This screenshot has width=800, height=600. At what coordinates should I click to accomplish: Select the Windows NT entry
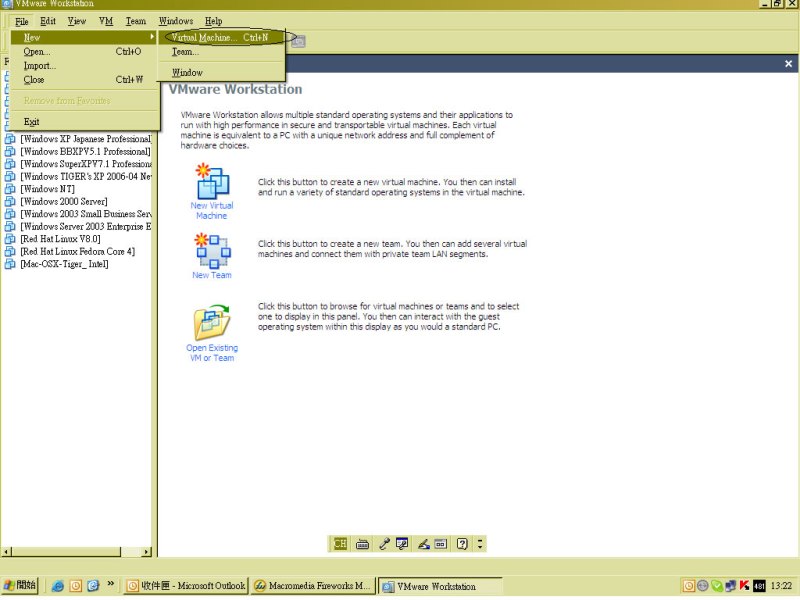point(47,189)
